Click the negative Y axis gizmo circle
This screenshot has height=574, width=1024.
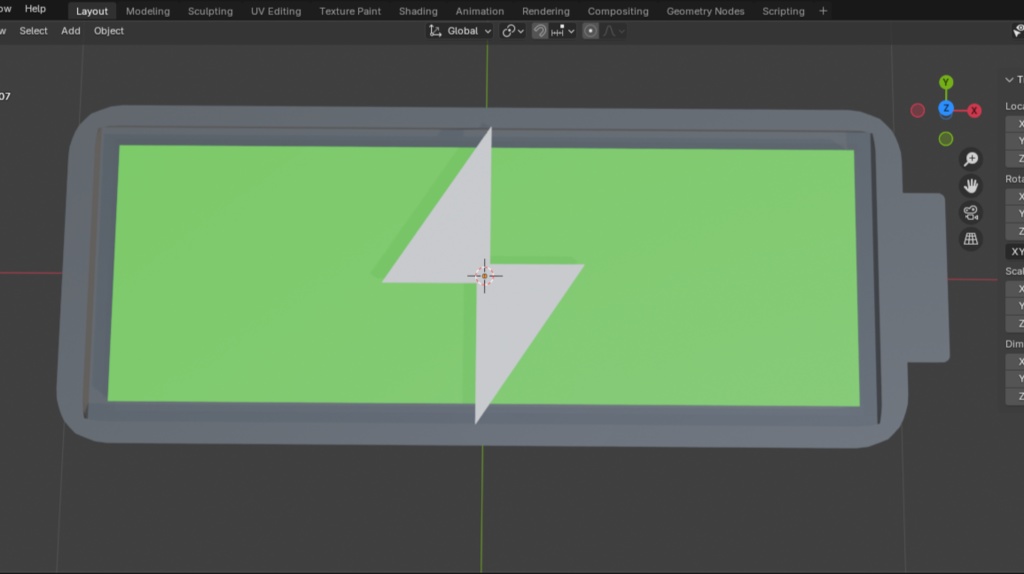click(x=946, y=138)
